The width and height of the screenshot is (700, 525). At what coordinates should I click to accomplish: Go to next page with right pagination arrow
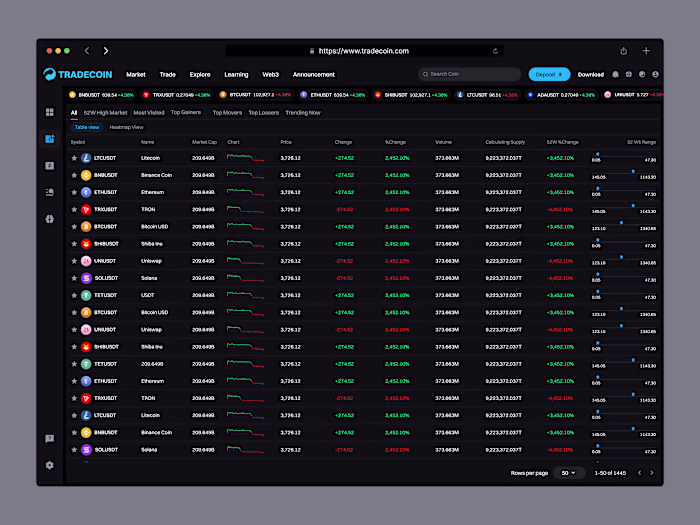click(652, 473)
